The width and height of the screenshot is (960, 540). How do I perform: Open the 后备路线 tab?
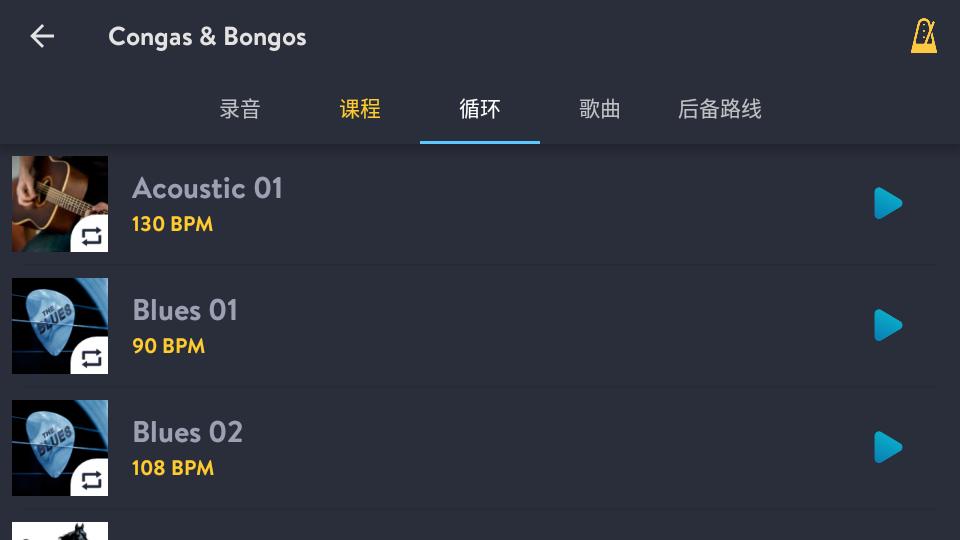click(x=720, y=109)
